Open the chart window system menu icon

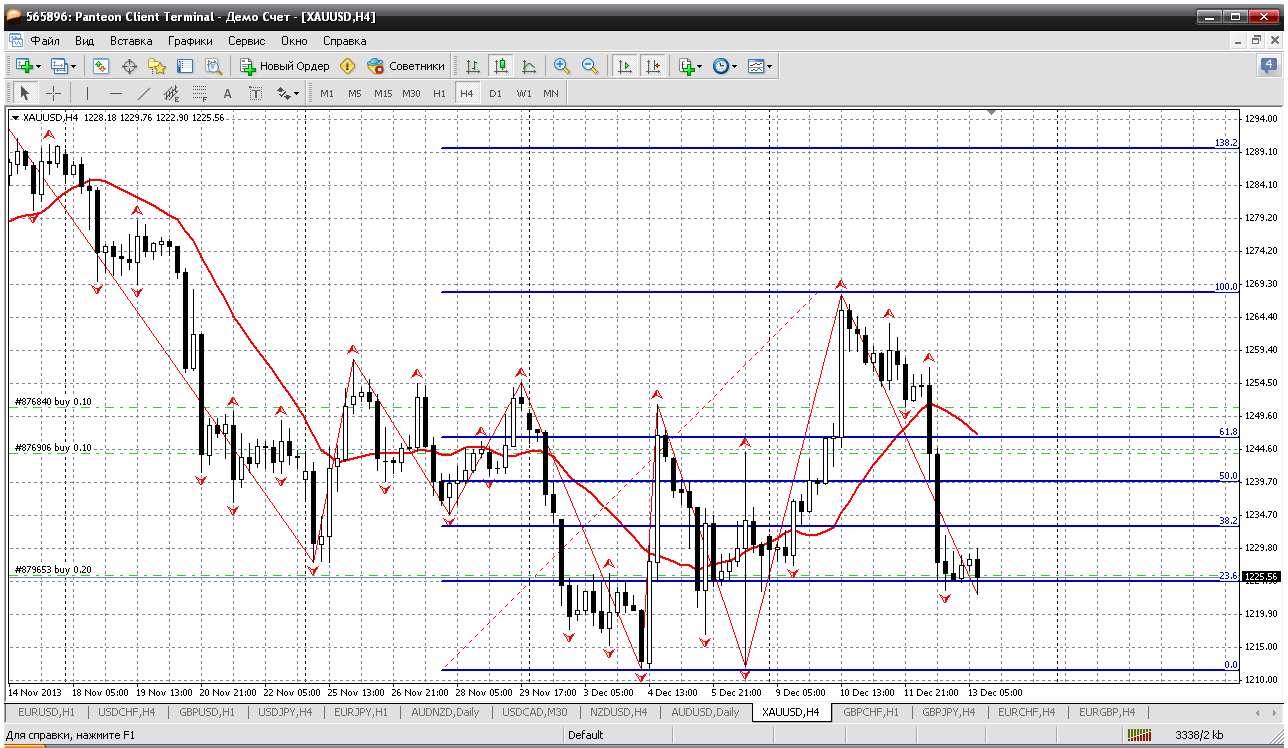click(x=15, y=41)
